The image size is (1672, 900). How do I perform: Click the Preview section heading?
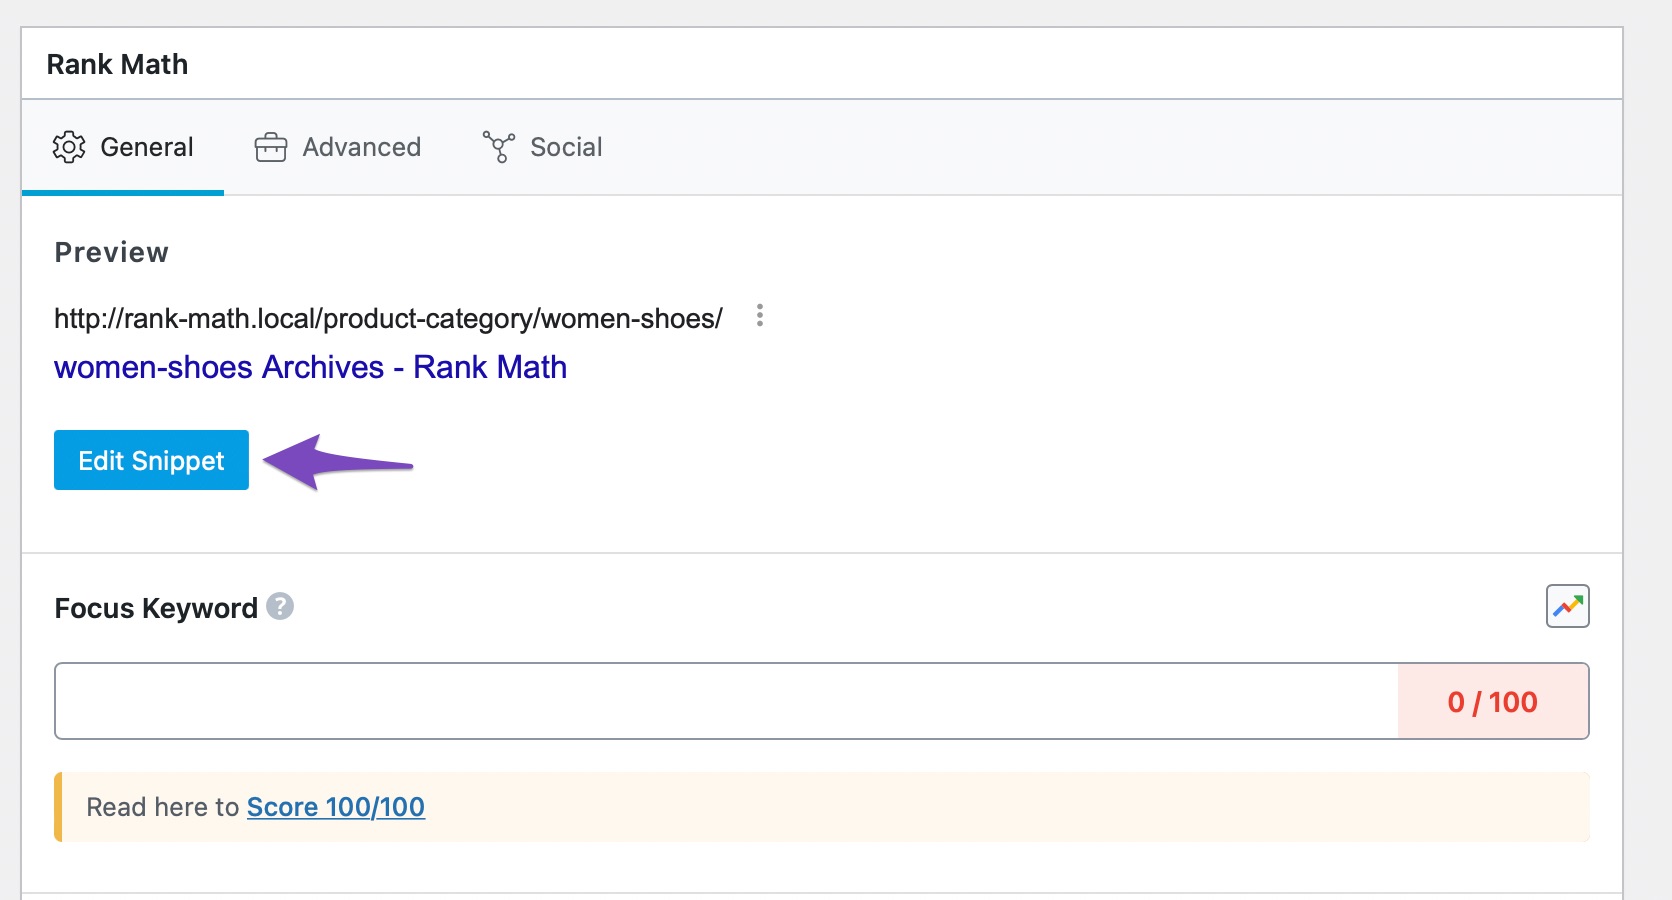point(111,252)
